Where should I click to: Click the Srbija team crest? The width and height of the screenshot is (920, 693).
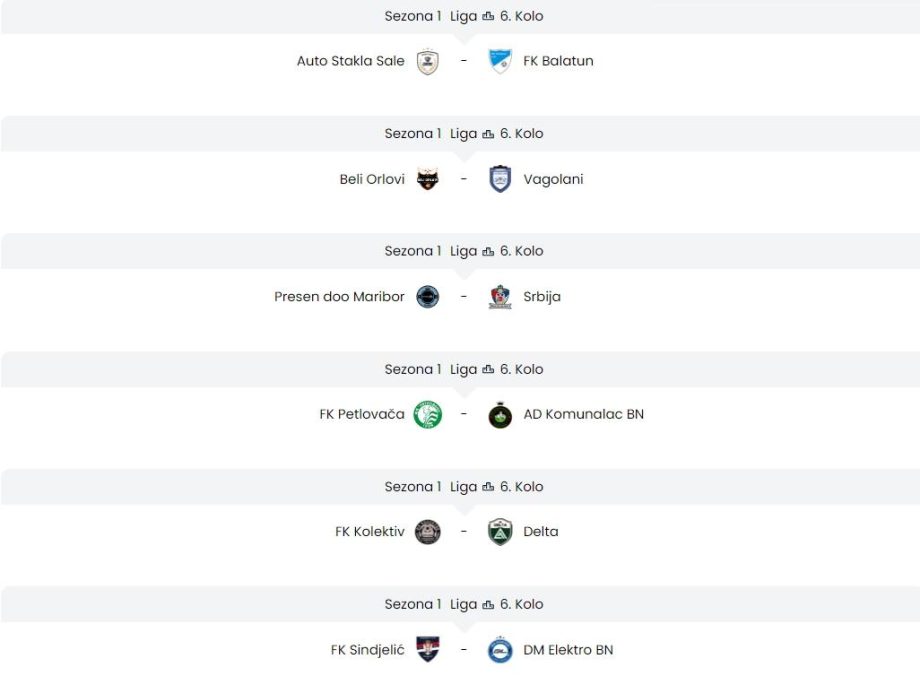500,297
